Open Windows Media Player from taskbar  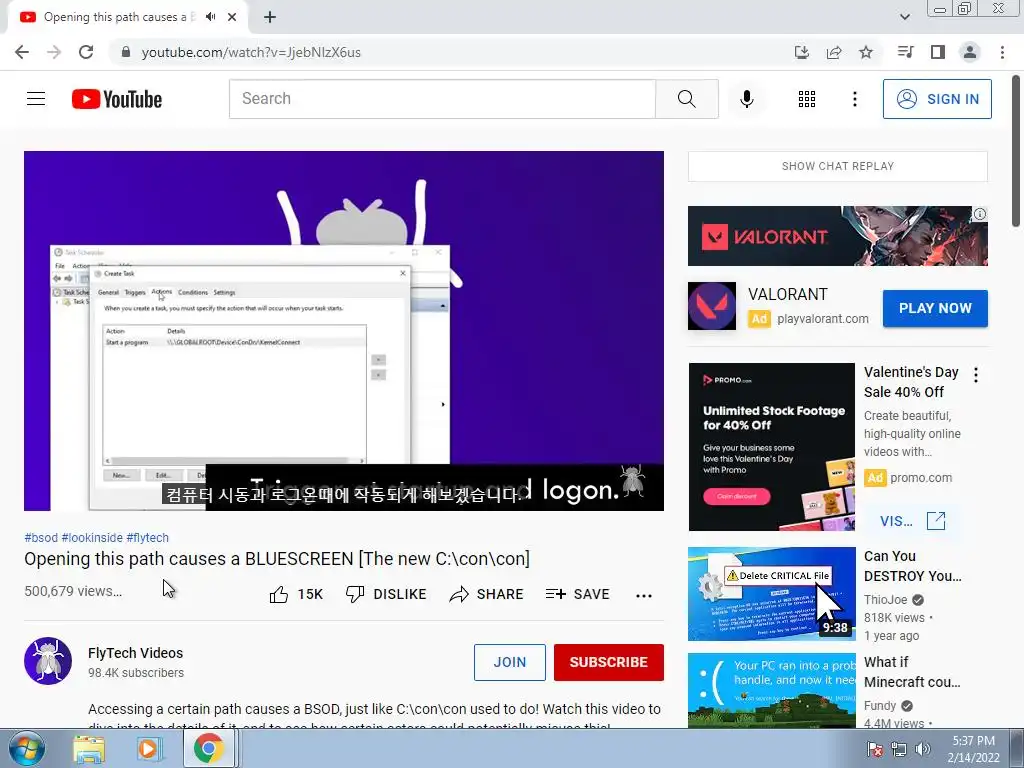(x=148, y=749)
